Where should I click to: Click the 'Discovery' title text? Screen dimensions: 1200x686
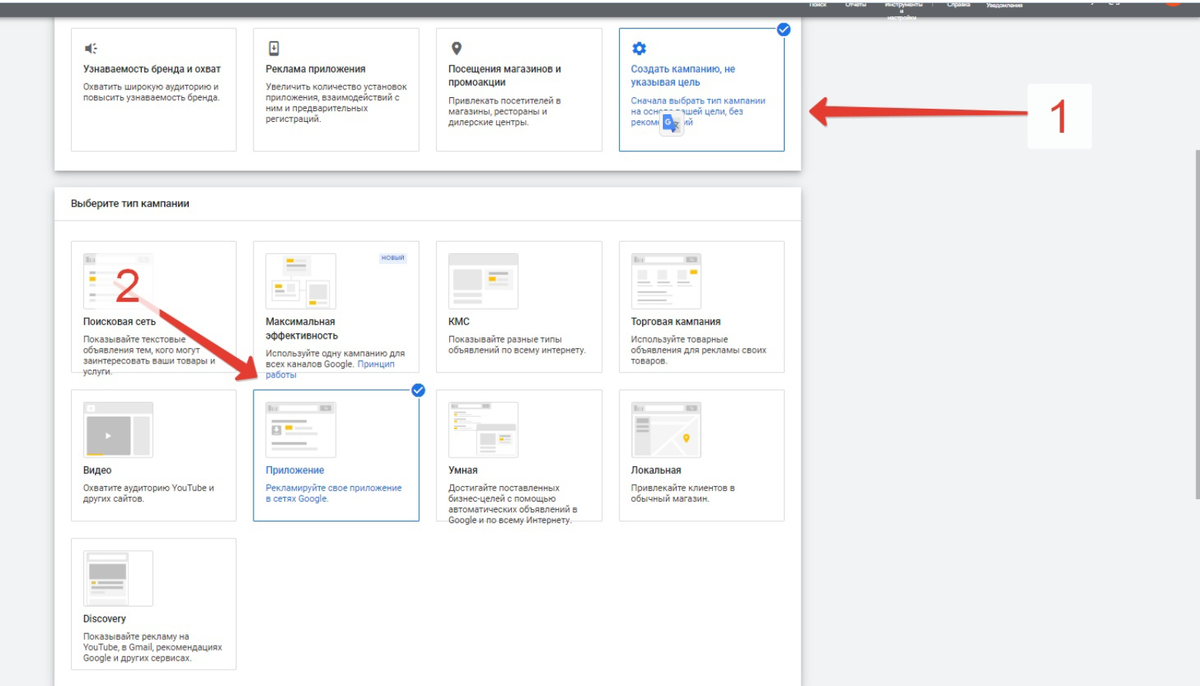coord(105,619)
